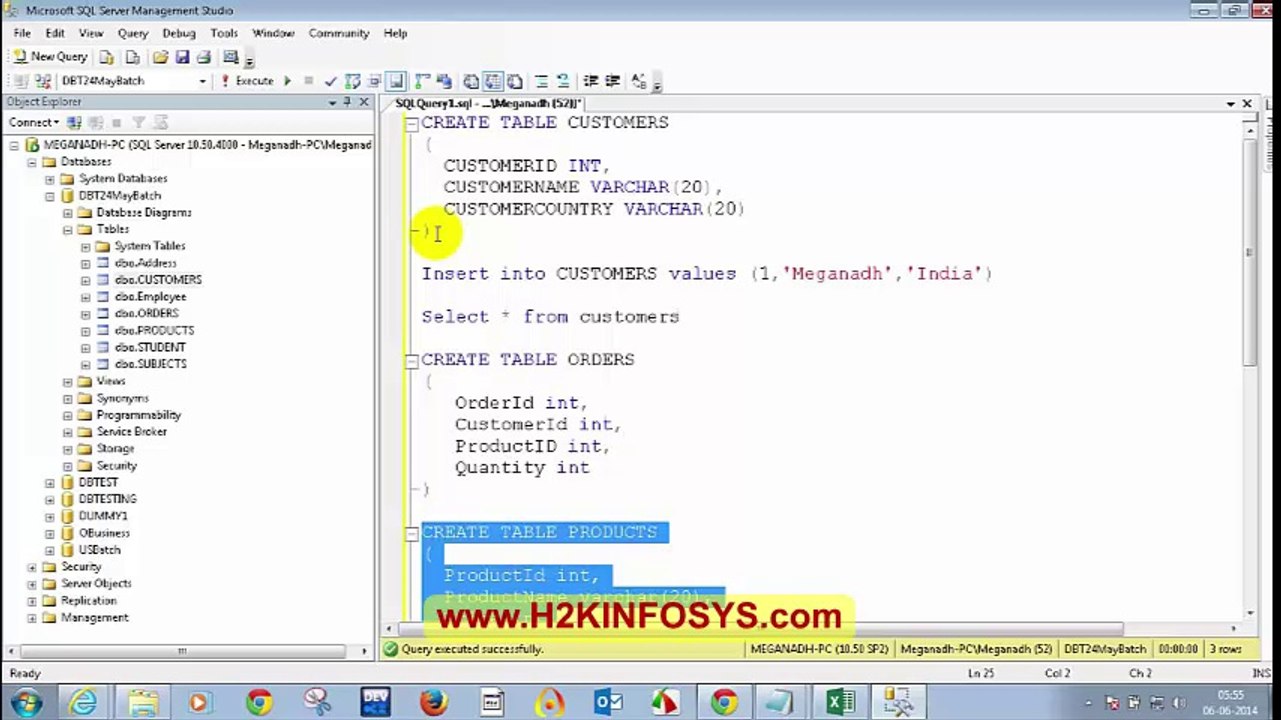Toggle auto-hide pin of Object Explorer
This screenshot has width=1281, height=720.
[x=347, y=102]
